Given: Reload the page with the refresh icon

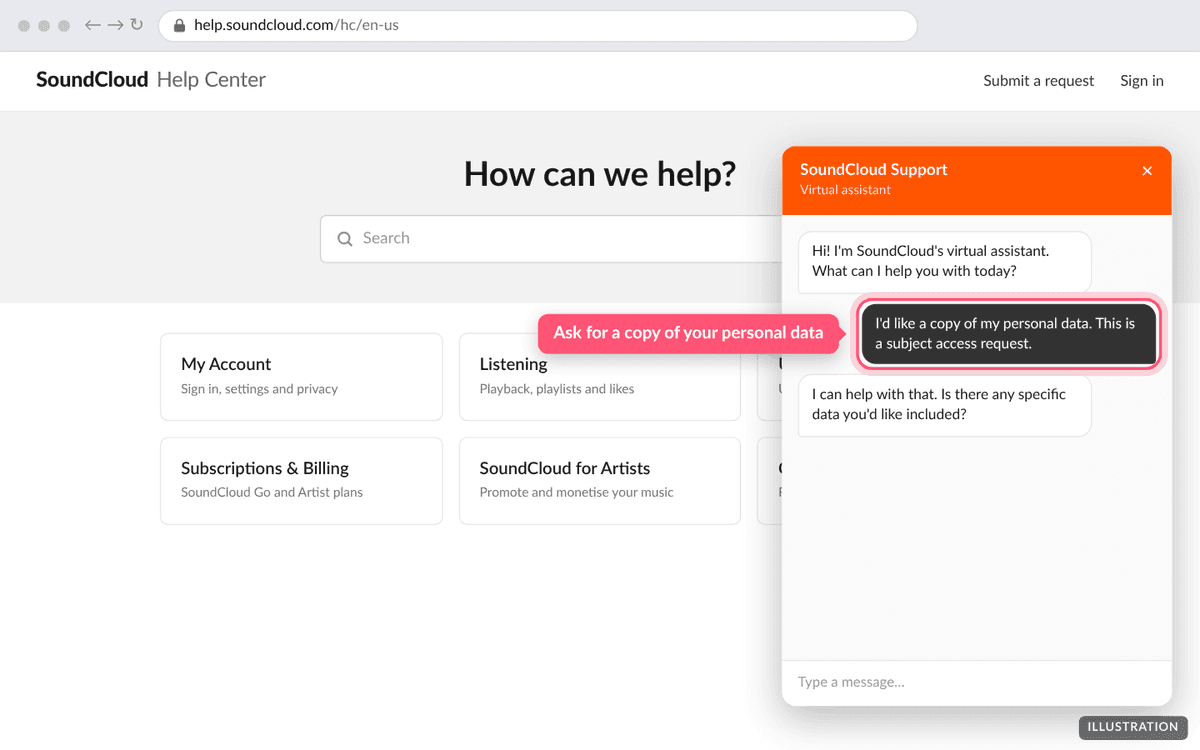Looking at the screenshot, I should click(x=137, y=25).
